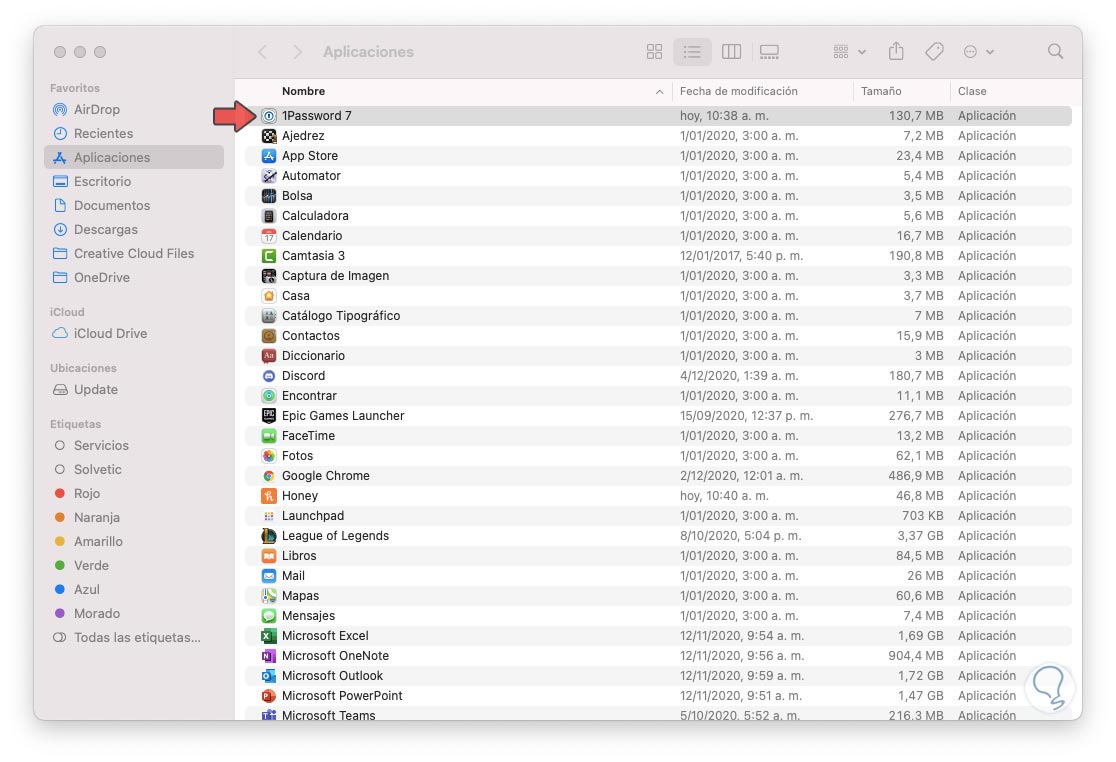Switch Finder to icon view

(x=654, y=51)
